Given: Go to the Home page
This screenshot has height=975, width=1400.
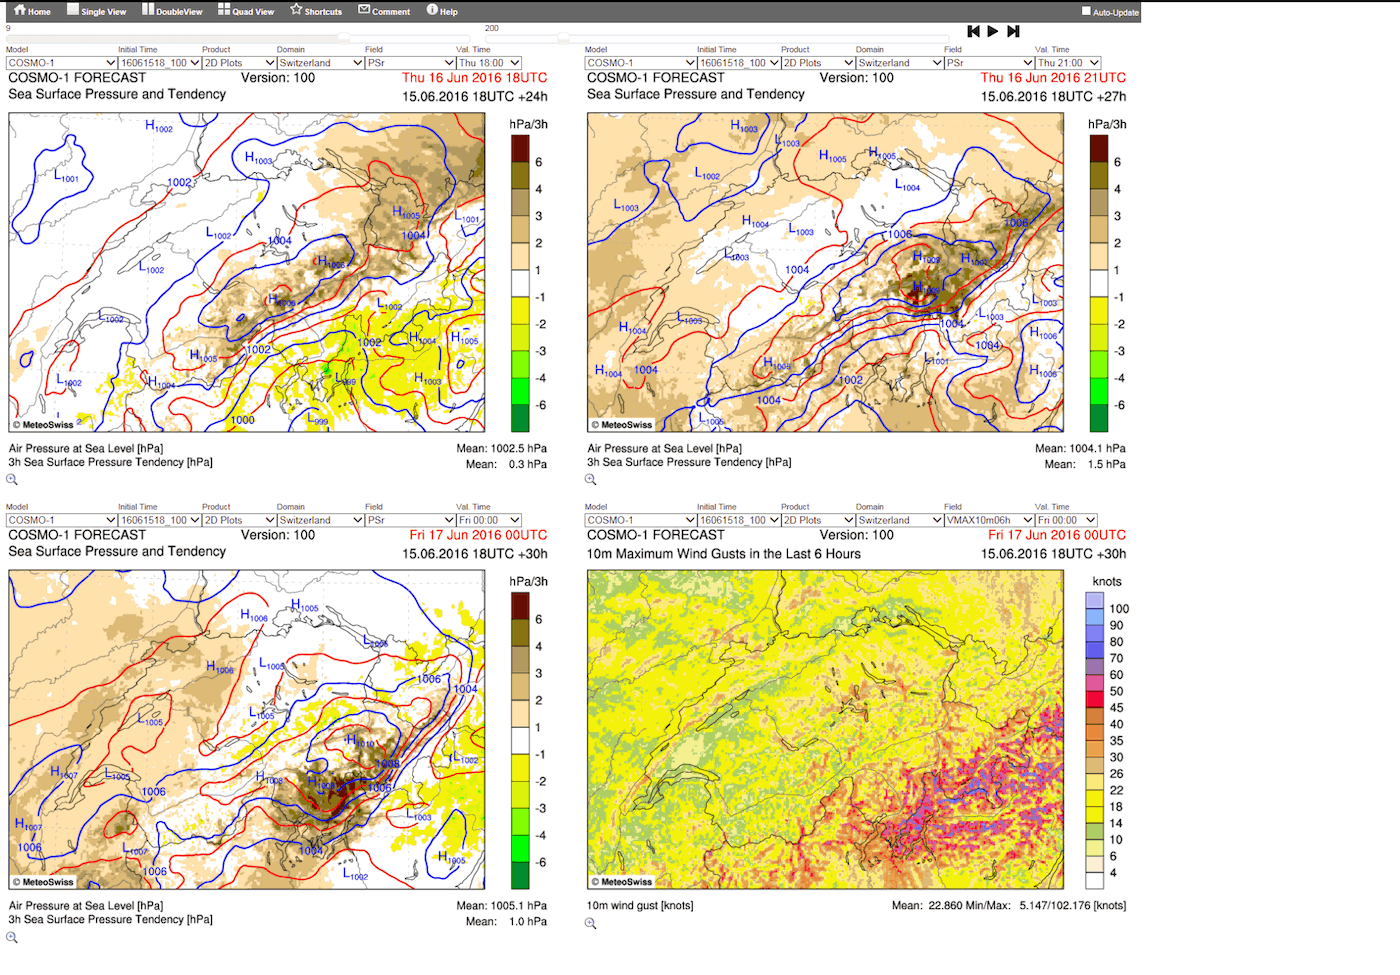Looking at the screenshot, I should click(32, 11).
